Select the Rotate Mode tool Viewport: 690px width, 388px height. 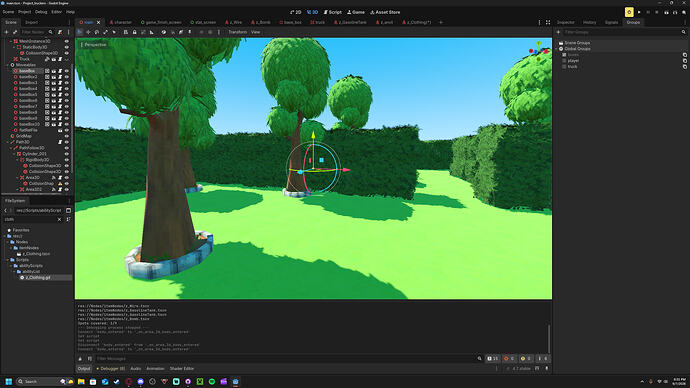97,32
